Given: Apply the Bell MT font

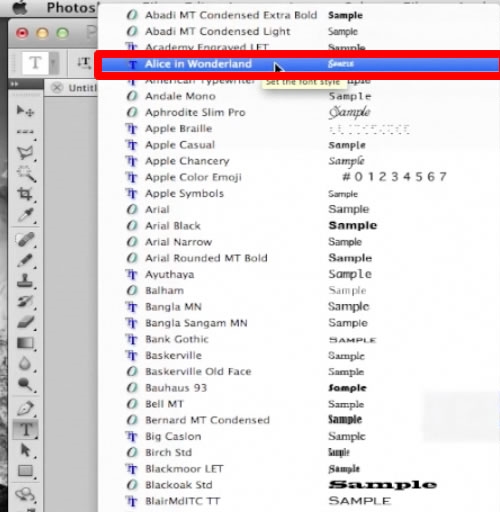Looking at the screenshot, I should [165, 404].
